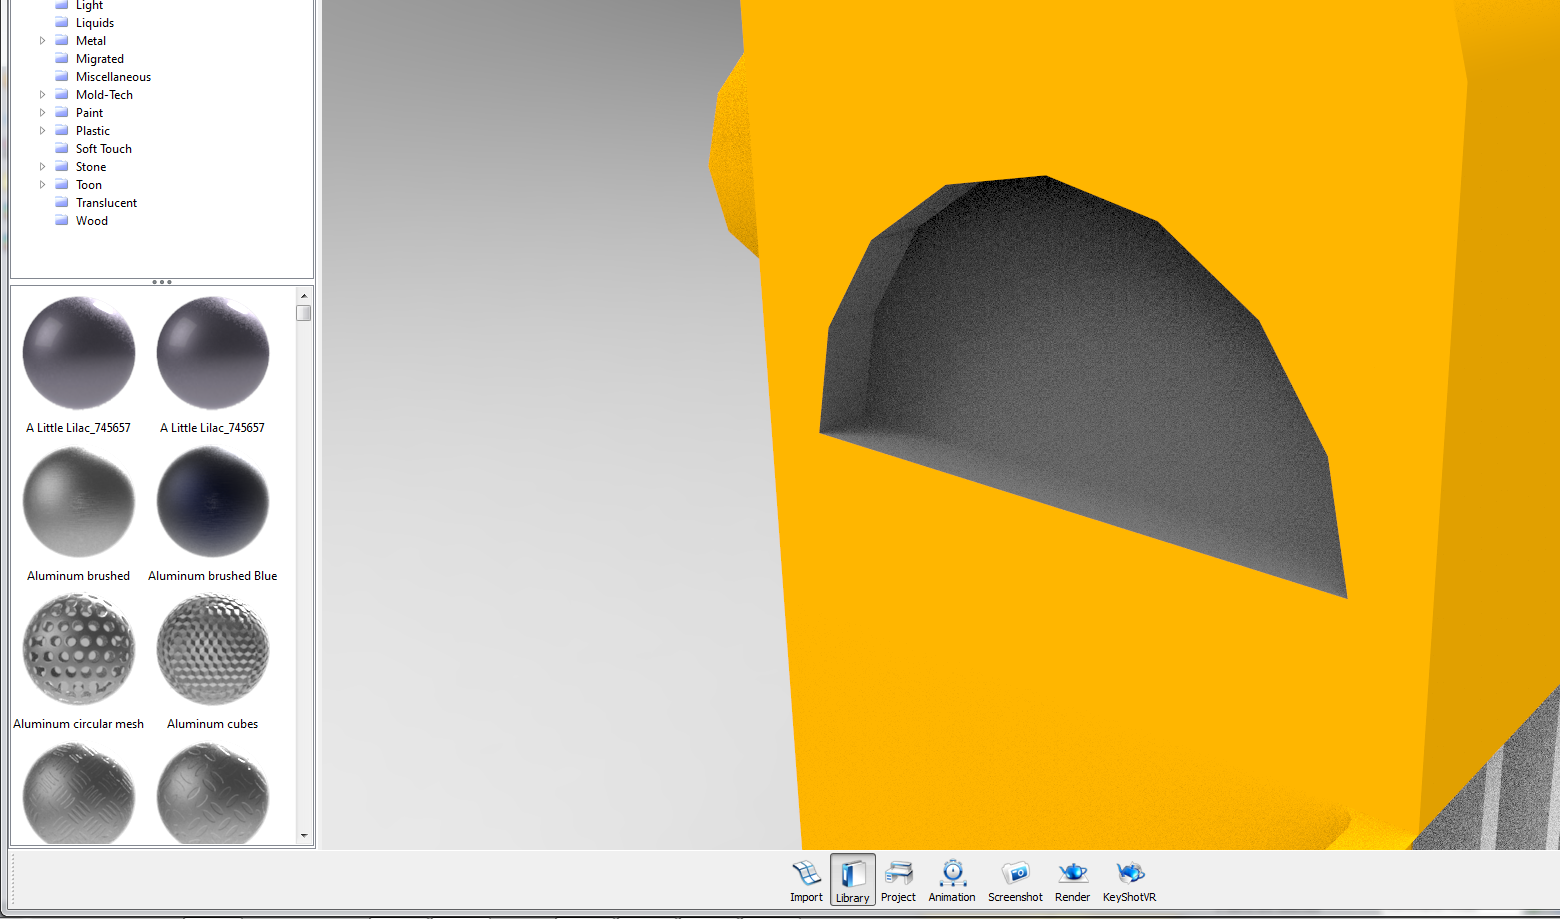Viewport: 1560px width, 919px height.
Task: Launch KeyShotVR
Action: (x=1129, y=879)
